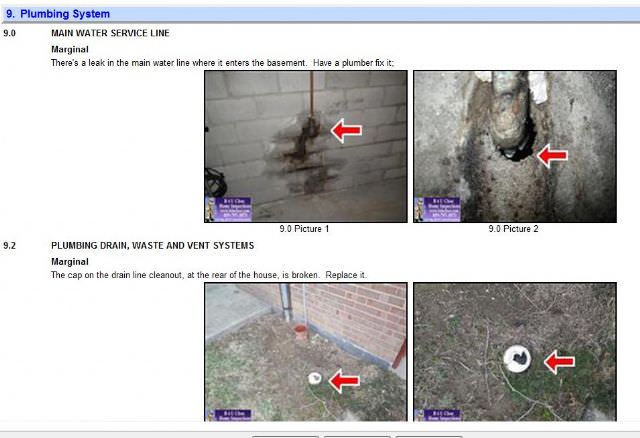
Task: Click the red arrow in 9.0 Picture 1
Action: (x=345, y=130)
